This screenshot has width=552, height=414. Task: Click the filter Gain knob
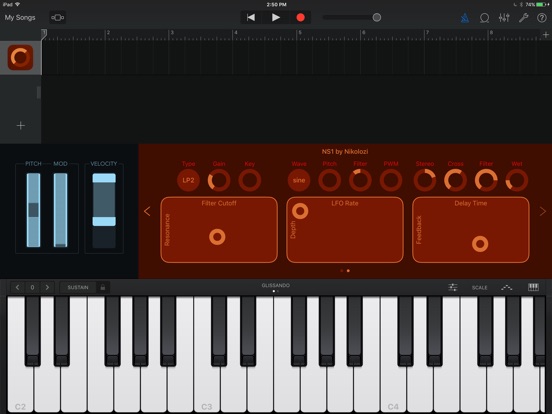219,180
